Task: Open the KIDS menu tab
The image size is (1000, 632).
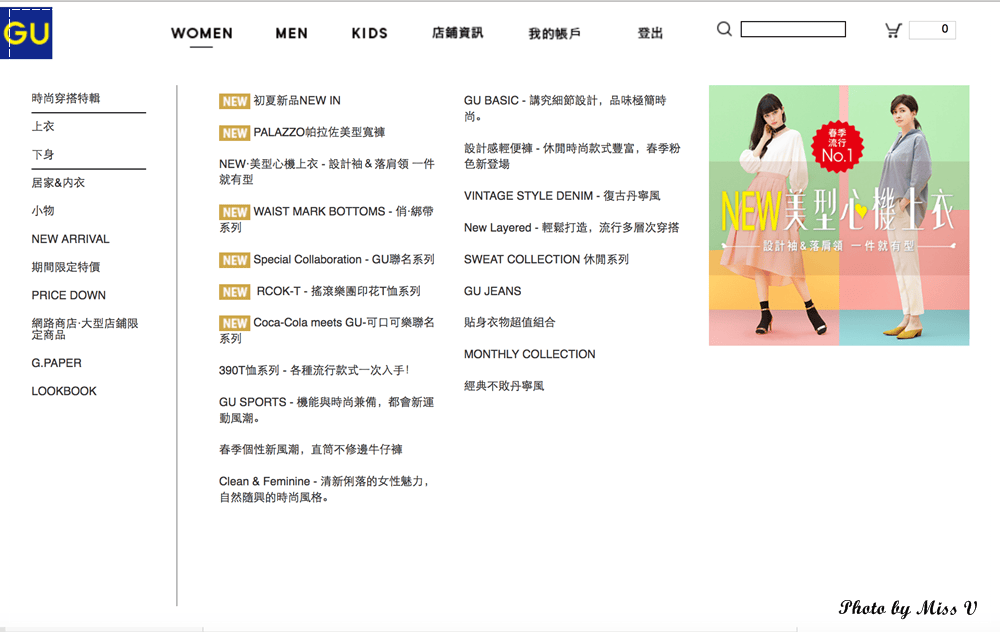Action: click(369, 33)
